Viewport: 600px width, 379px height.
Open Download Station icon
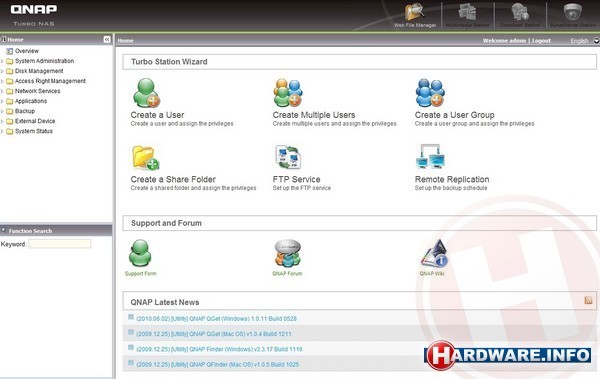click(520, 12)
